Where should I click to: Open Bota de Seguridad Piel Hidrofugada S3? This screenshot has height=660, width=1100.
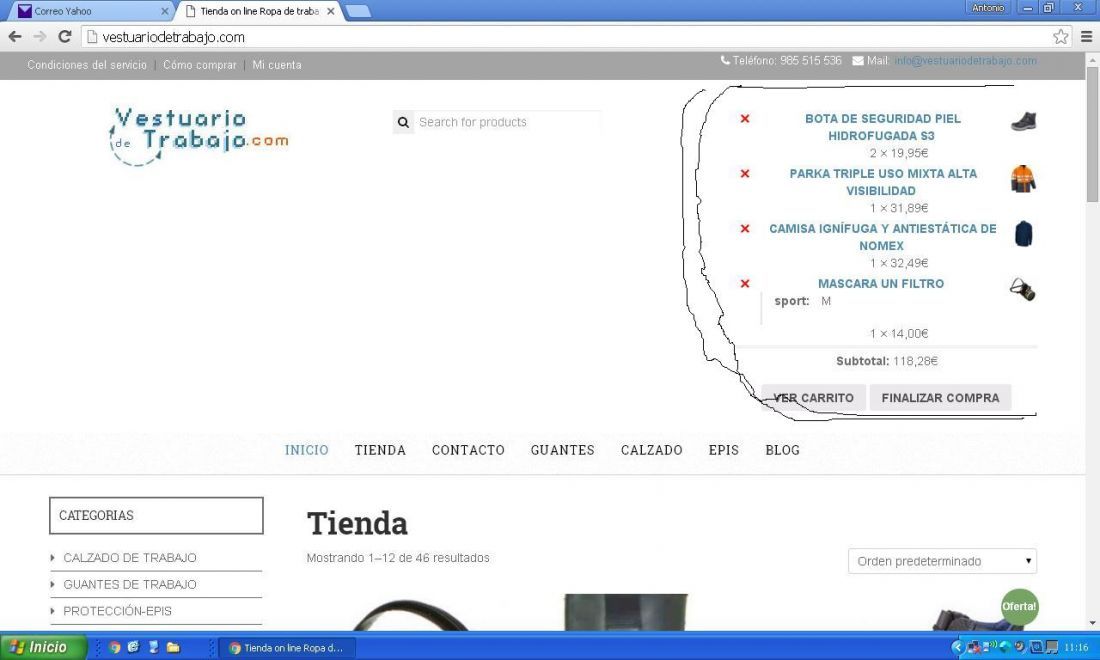(882, 127)
